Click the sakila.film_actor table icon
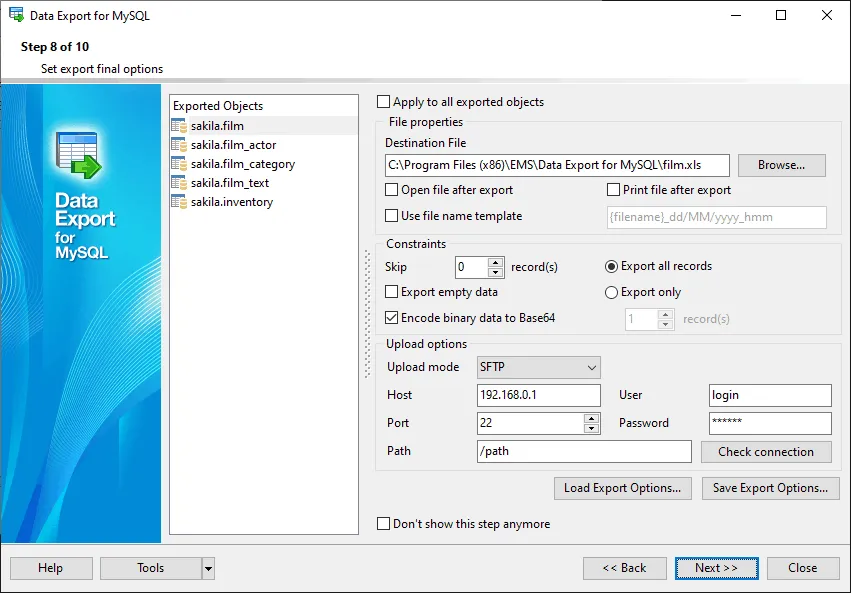851x593 pixels. coord(179,145)
